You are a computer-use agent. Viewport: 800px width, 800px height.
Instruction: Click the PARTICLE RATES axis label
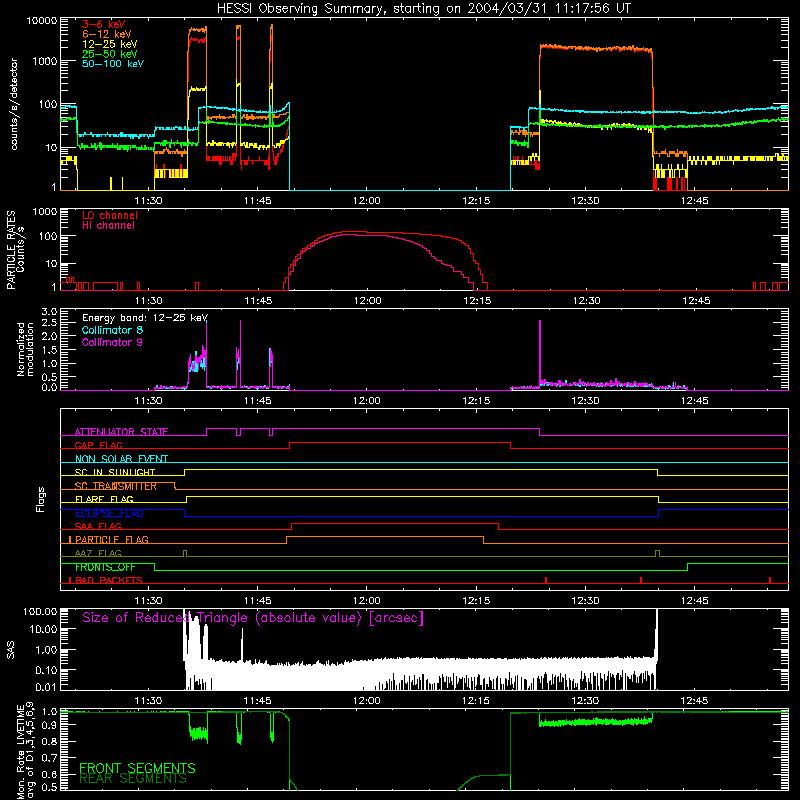coord(11,250)
